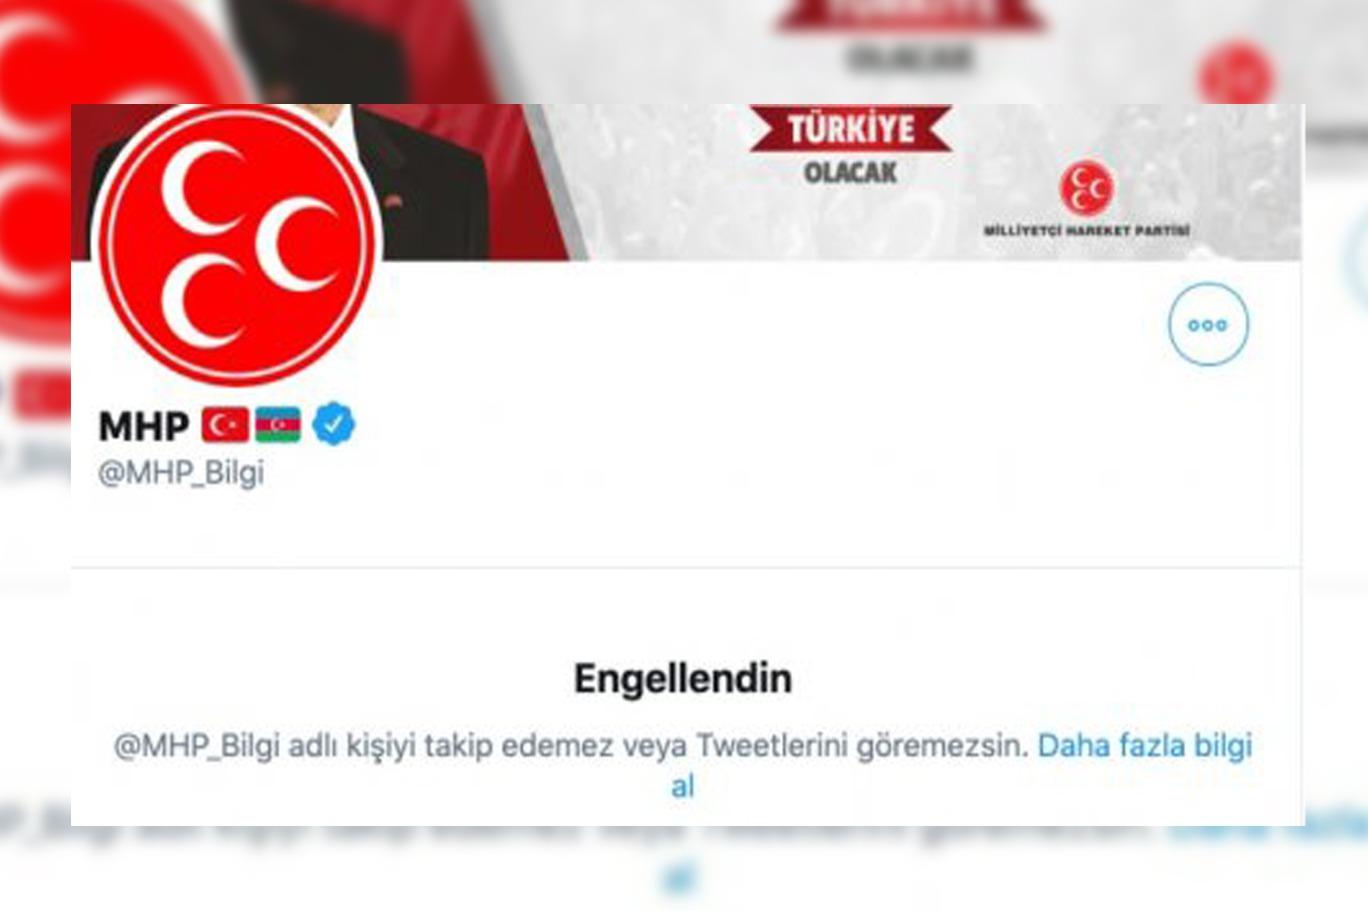
Task: Open the Daha fazla bilgi link
Action: (x=1145, y=746)
